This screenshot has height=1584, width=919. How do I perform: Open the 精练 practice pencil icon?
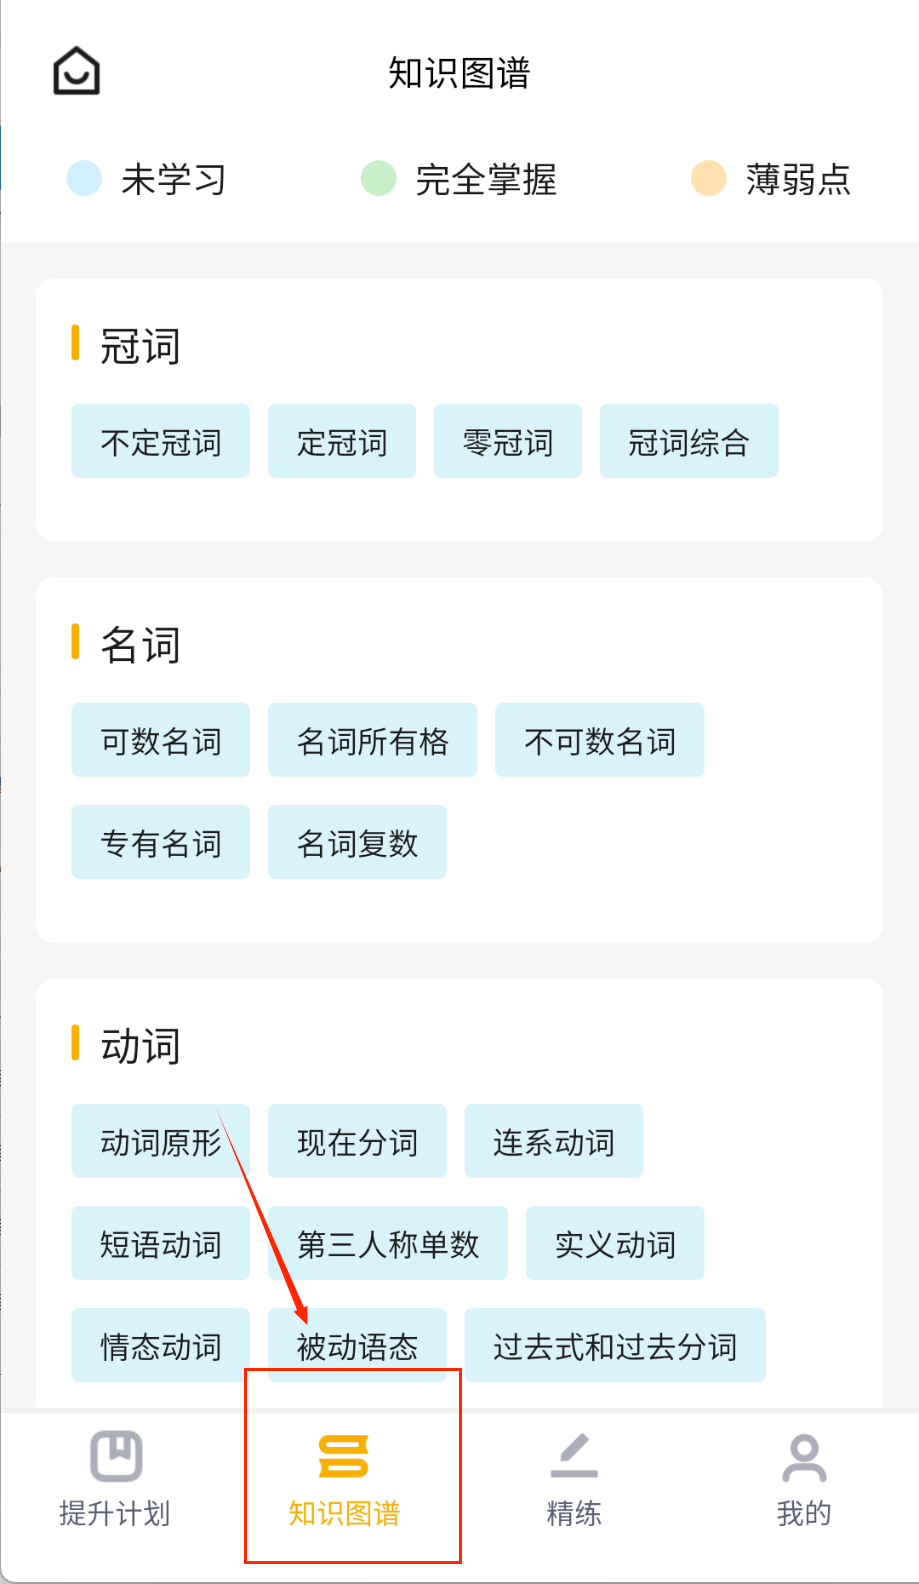pos(574,1456)
